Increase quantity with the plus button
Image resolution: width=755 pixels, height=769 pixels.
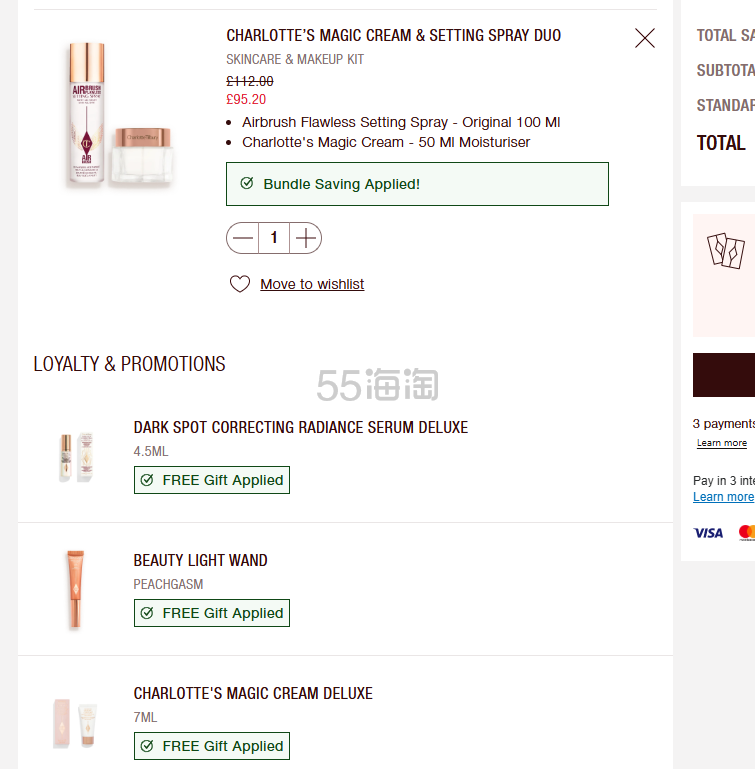[x=306, y=238]
